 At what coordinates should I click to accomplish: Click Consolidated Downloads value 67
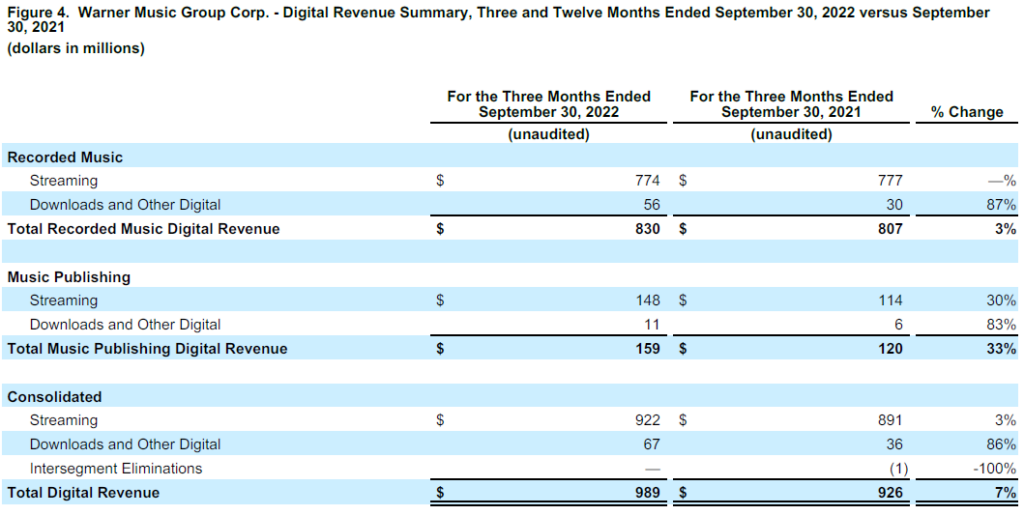coord(651,445)
